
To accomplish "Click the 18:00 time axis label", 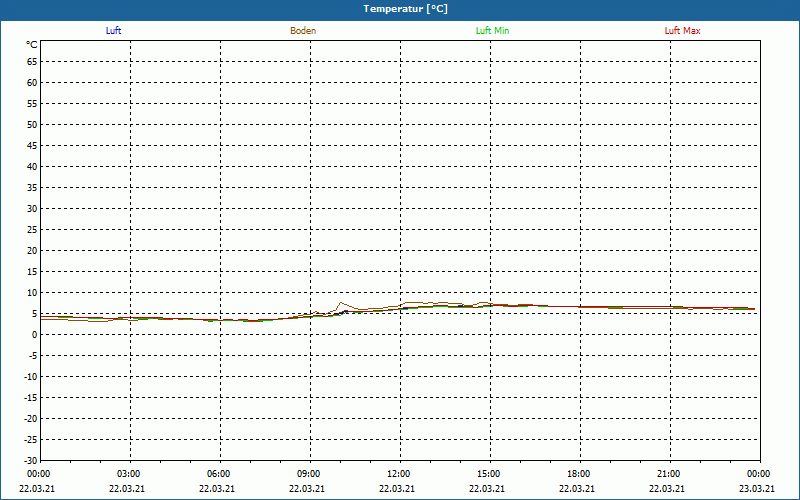I will pos(579,474).
